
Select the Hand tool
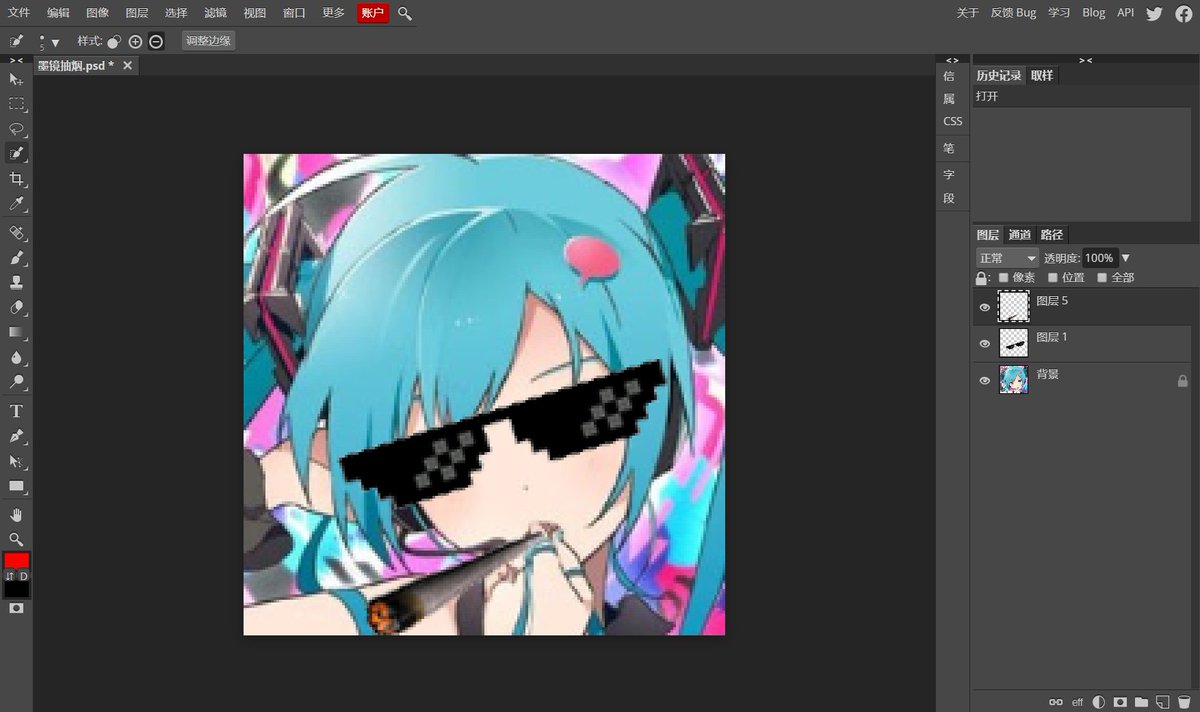click(x=16, y=515)
